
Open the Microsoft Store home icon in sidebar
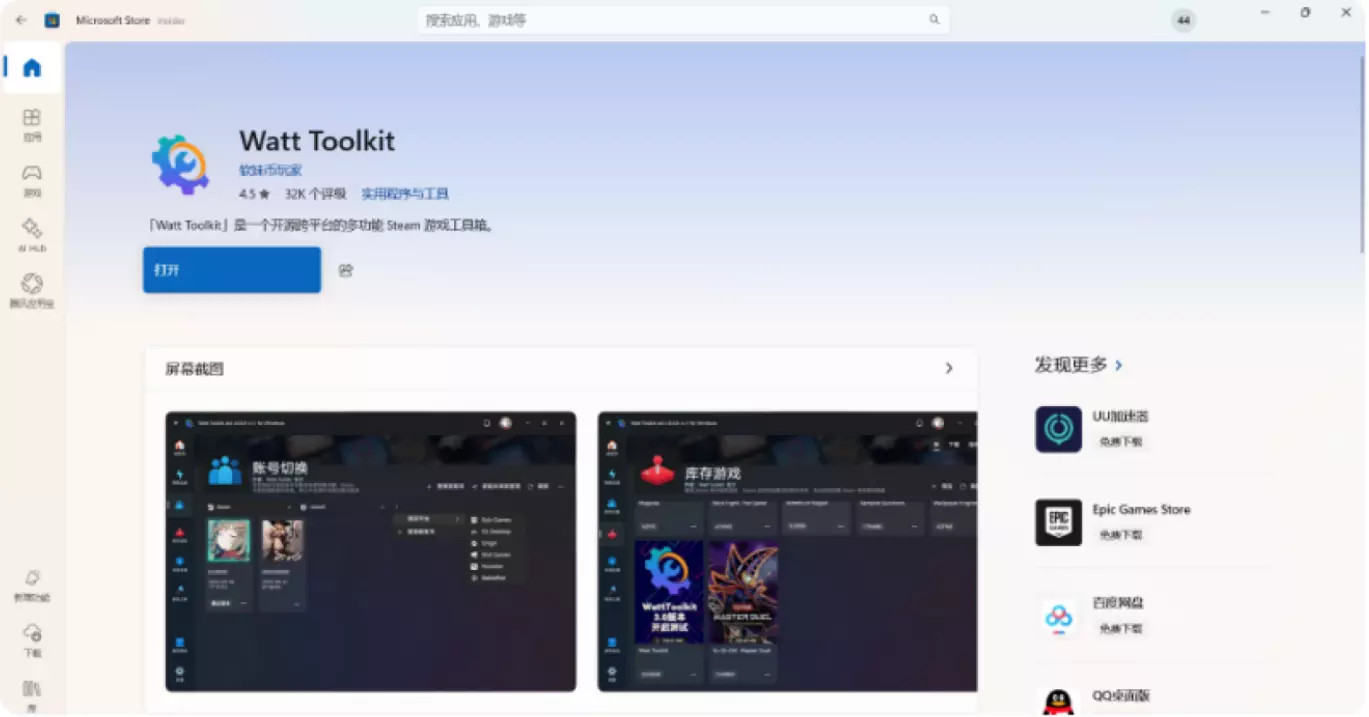[31, 68]
